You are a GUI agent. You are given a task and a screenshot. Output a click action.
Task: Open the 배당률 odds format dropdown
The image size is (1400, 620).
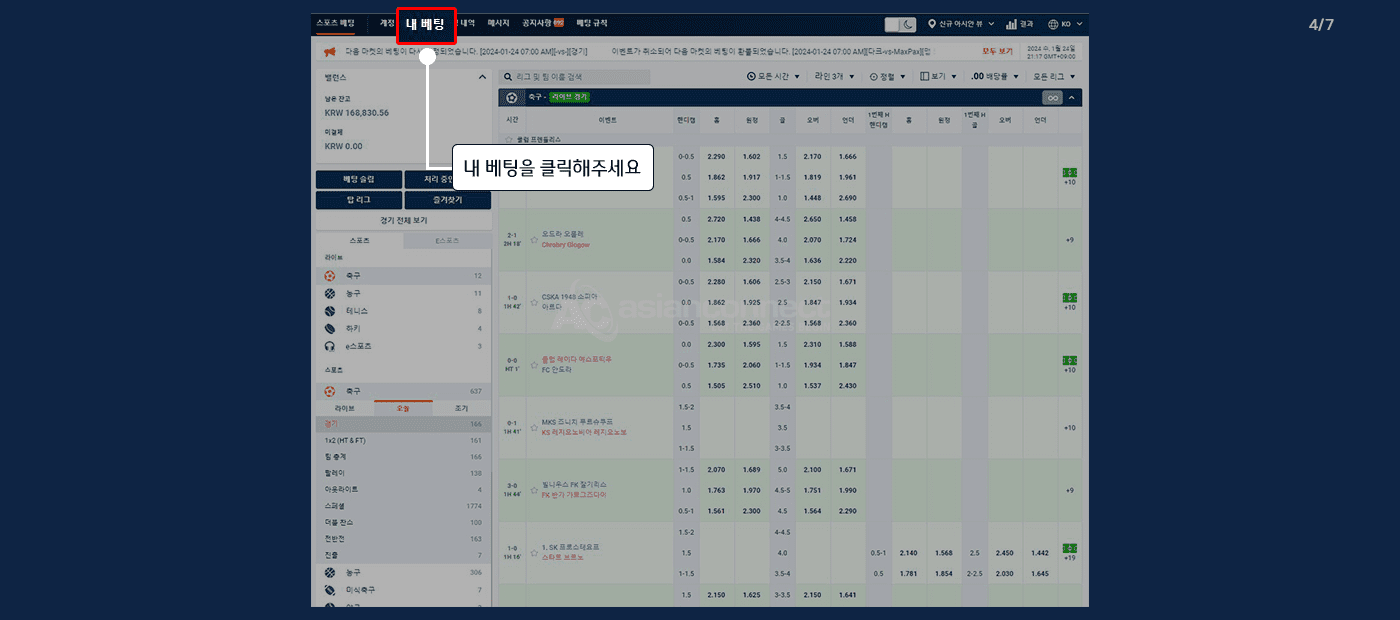coord(995,76)
